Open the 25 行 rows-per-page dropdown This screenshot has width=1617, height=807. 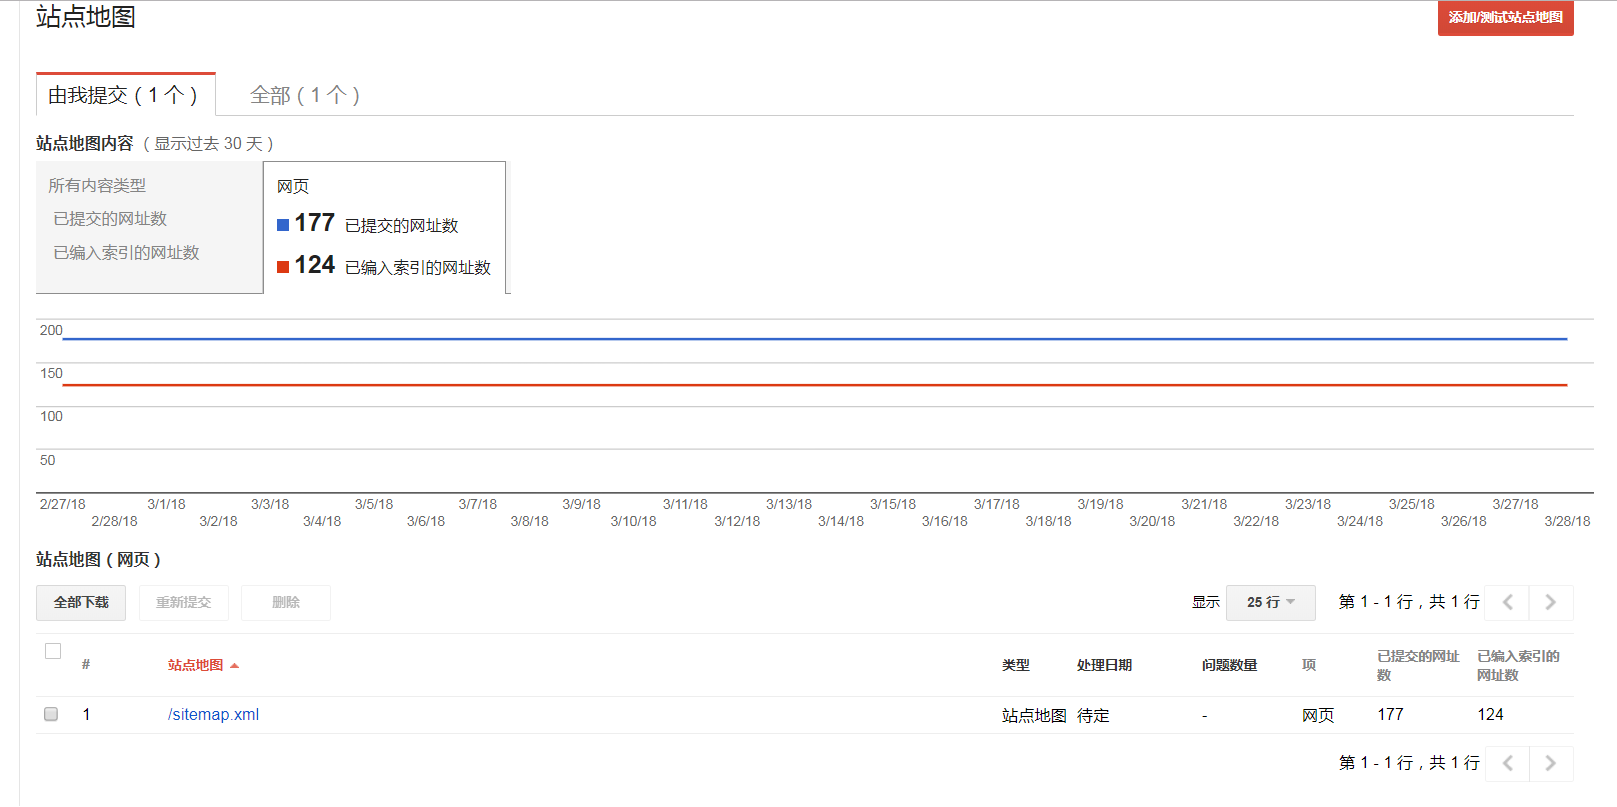[1270, 602]
